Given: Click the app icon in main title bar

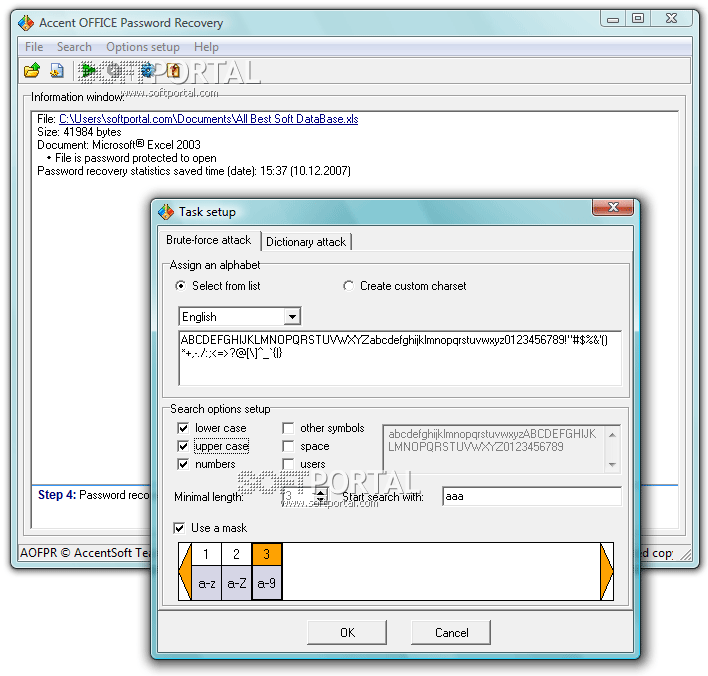Looking at the screenshot, I should (x=26, y=23).
